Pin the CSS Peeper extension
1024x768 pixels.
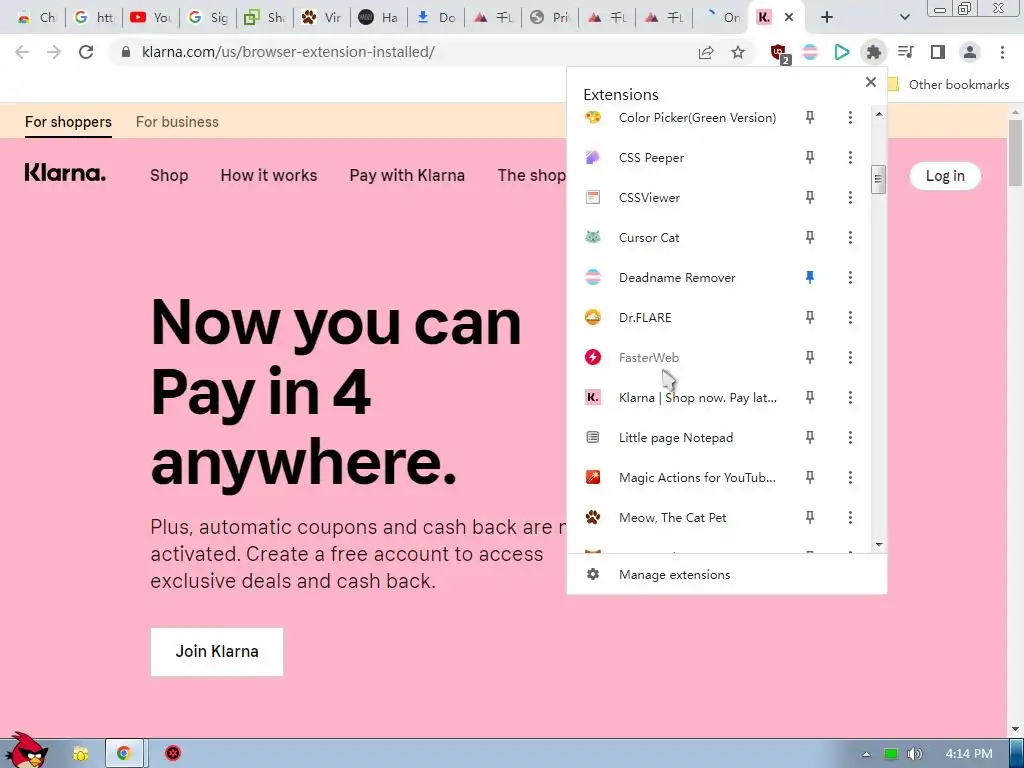[x=810, y=157]
